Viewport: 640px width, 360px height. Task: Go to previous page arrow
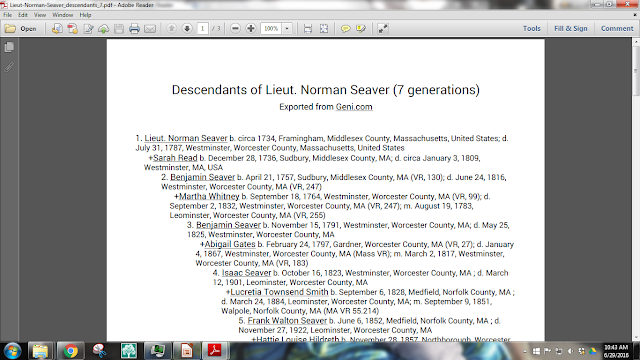[171, 29]
